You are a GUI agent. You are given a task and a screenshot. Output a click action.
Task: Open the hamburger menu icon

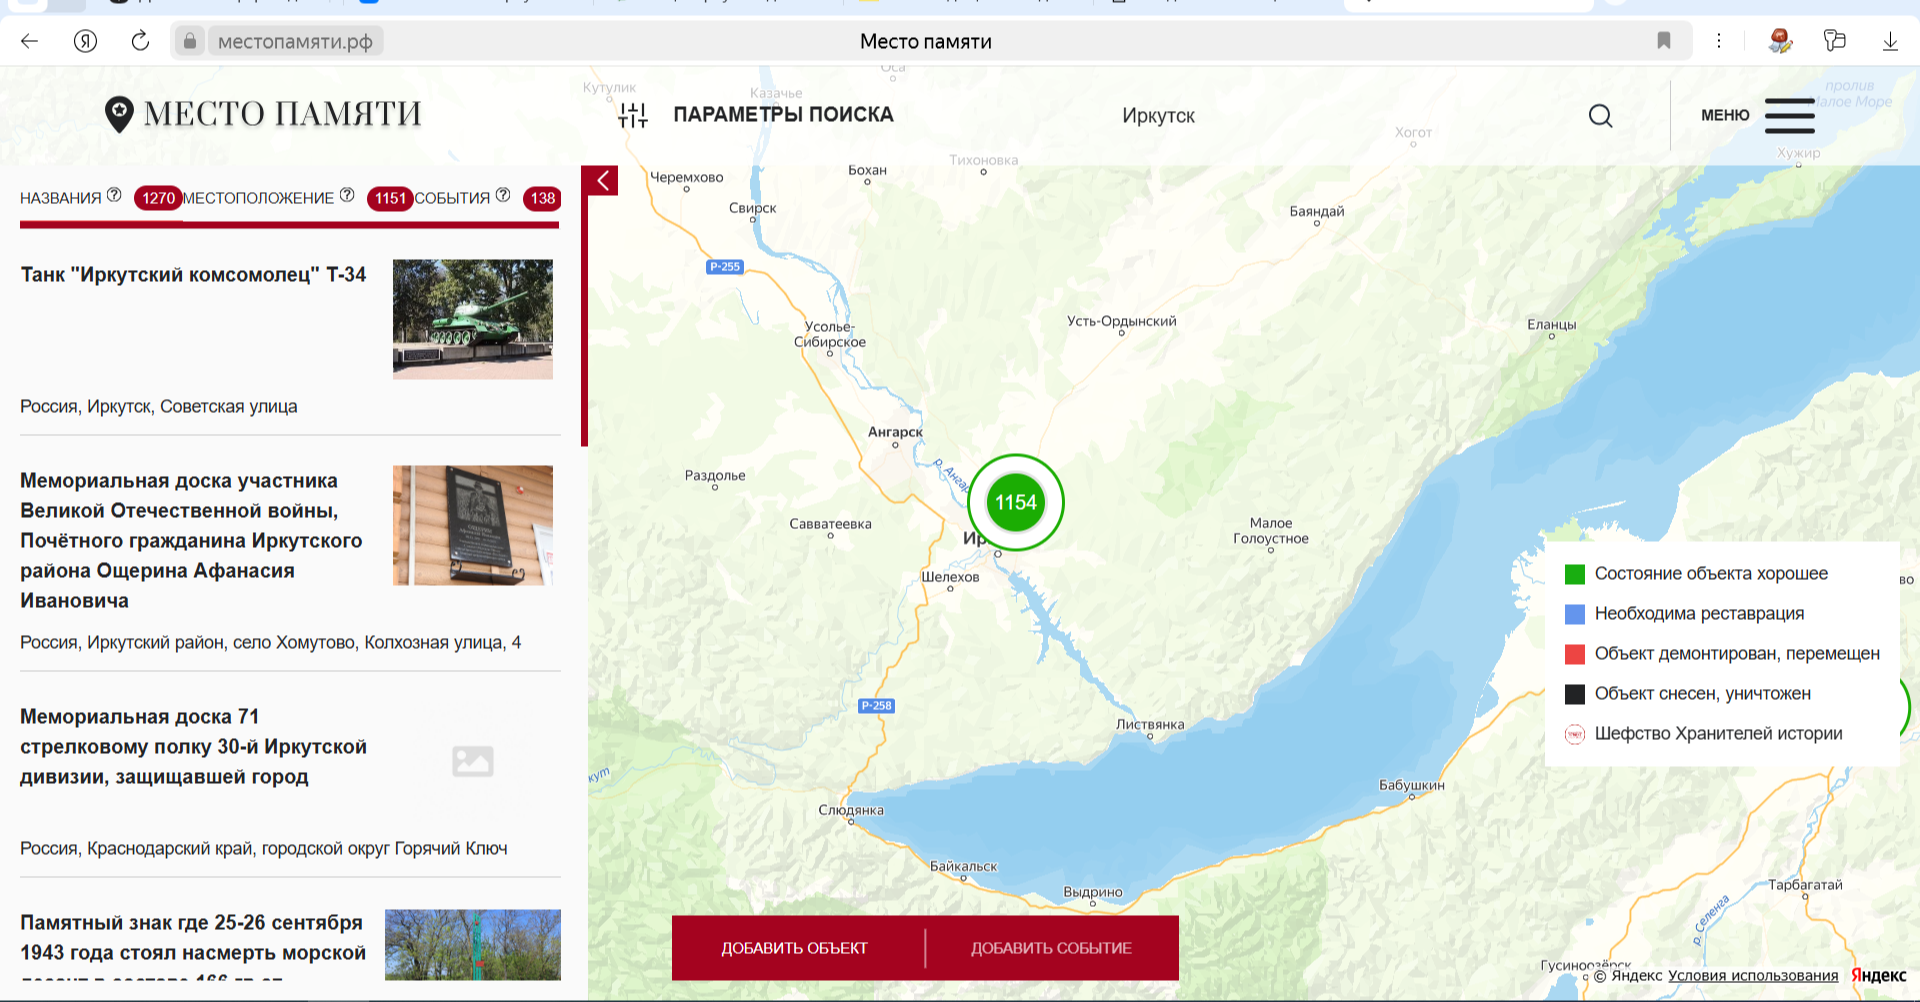1789,116
